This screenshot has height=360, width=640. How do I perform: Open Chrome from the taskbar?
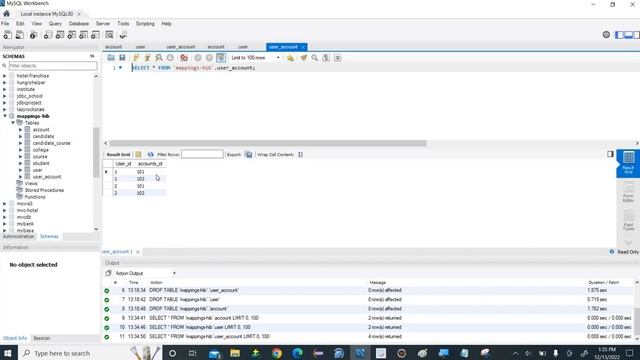tap(277, 353)
